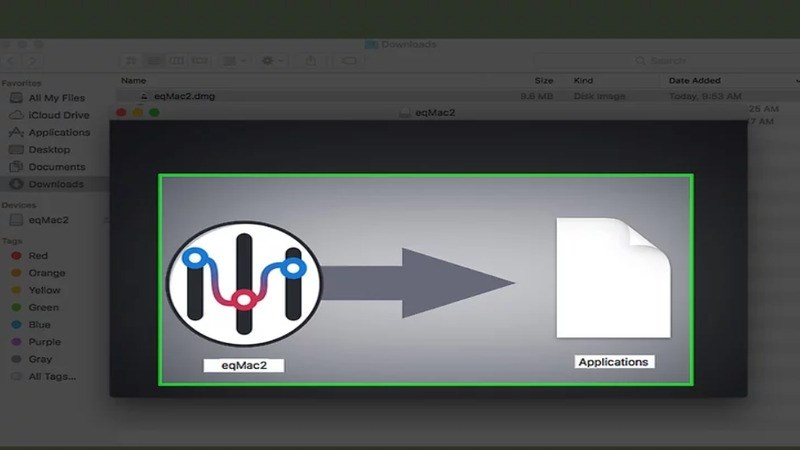Screen dimensions: 800x450
Task: Click the Applications folder shortcut icon
Action: point(613,278)
